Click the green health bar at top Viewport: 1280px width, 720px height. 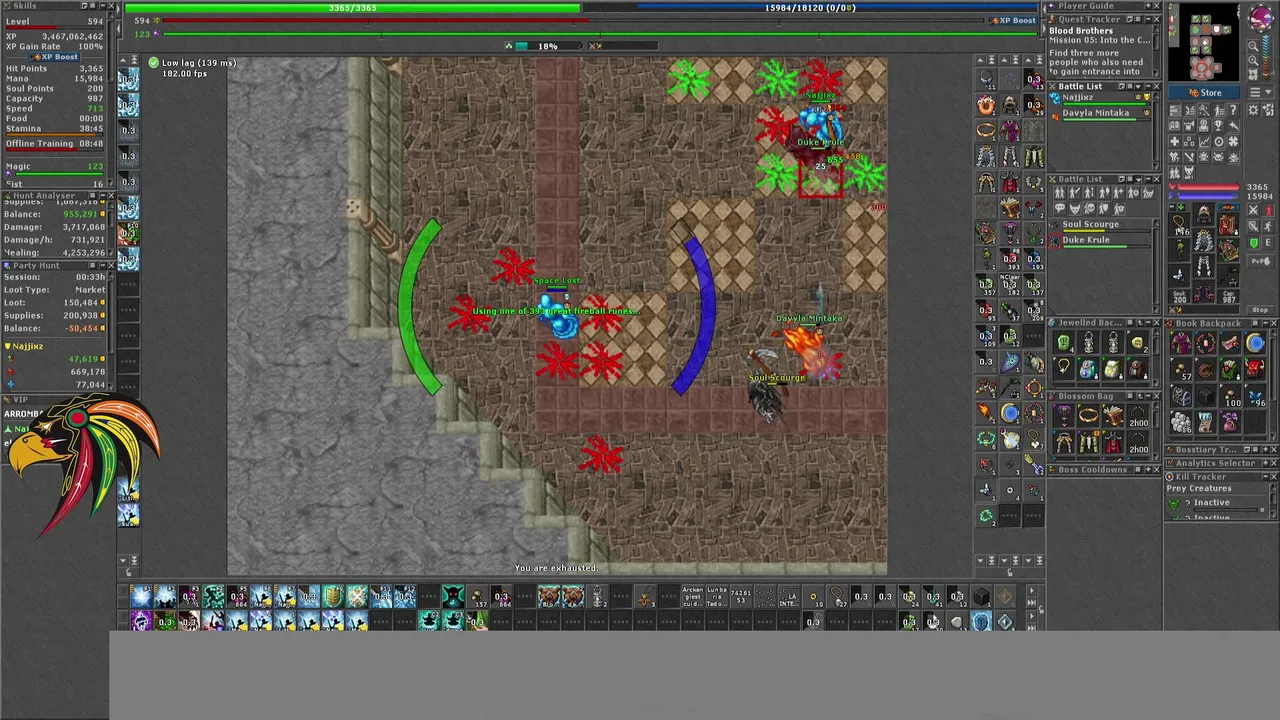click(x=352, y=8)
